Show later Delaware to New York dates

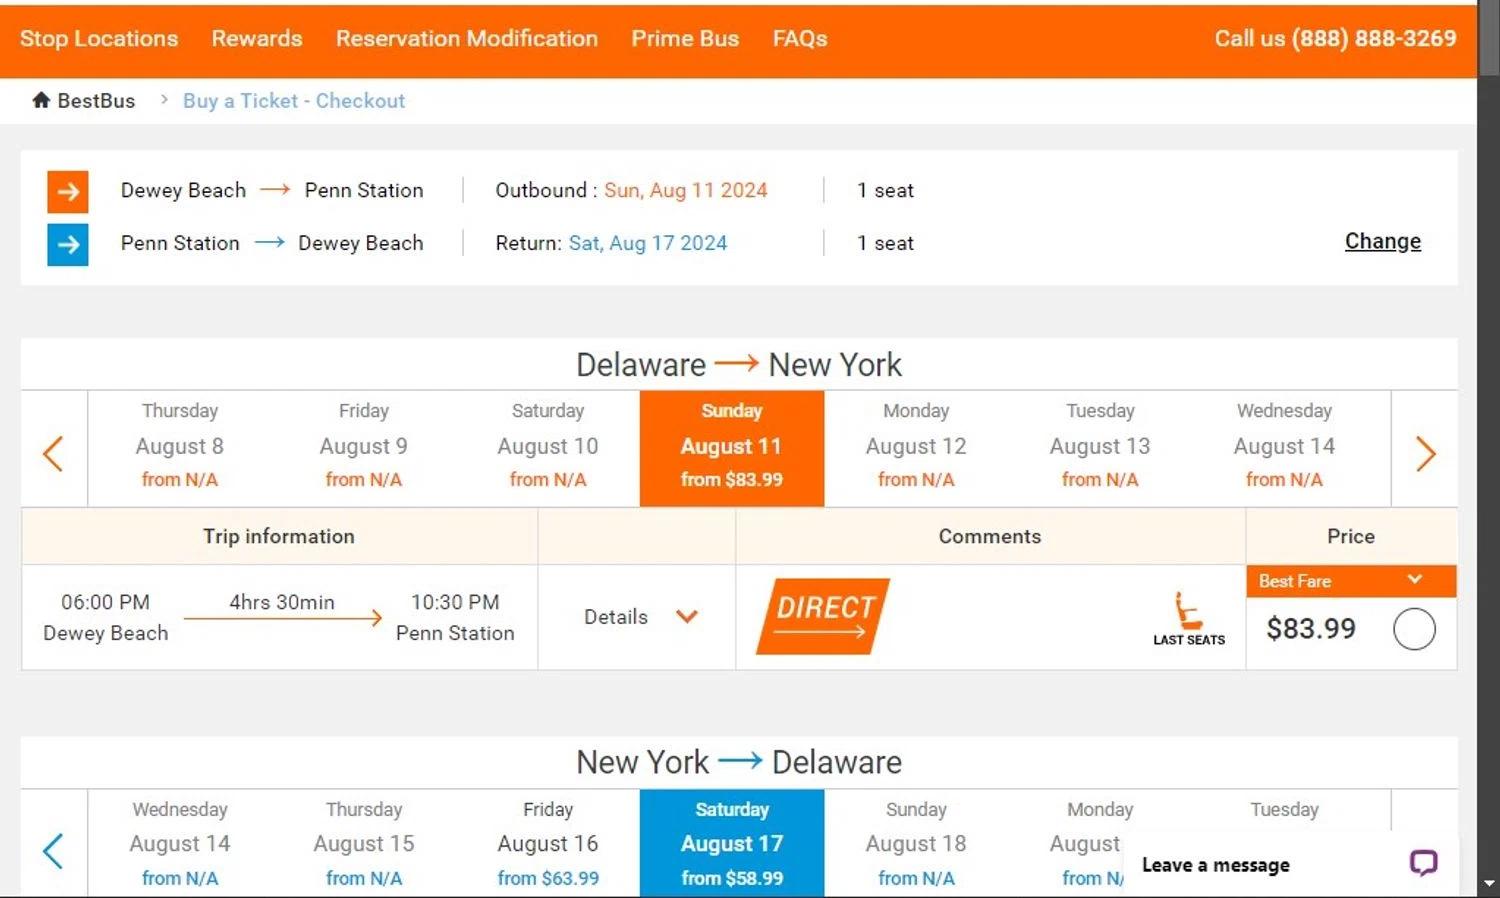(x=1426, y=453)
